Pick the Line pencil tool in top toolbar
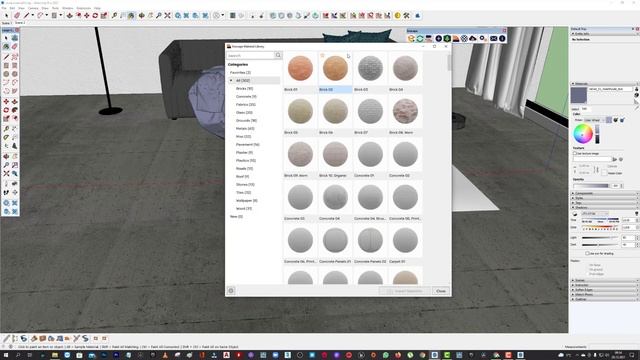The width and height of the screenshot is (640, 360). [x=27, y=16]
